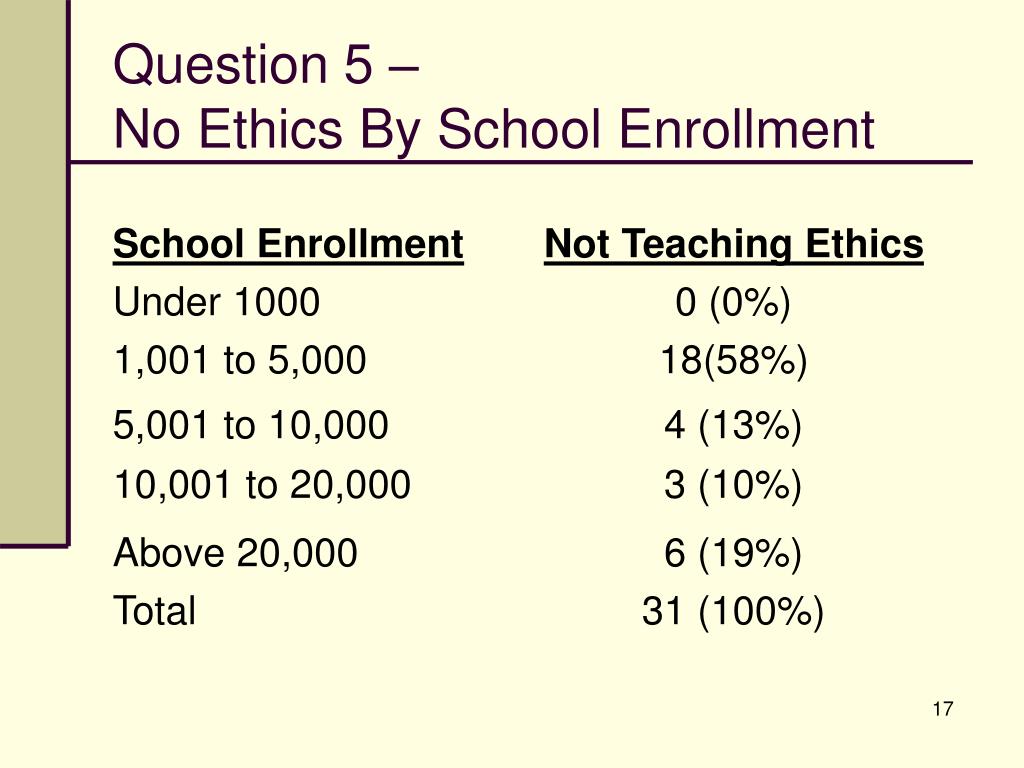Click the word 'Enrollment' in the title
Screen dimensions: 1024x768
[746, 128]
